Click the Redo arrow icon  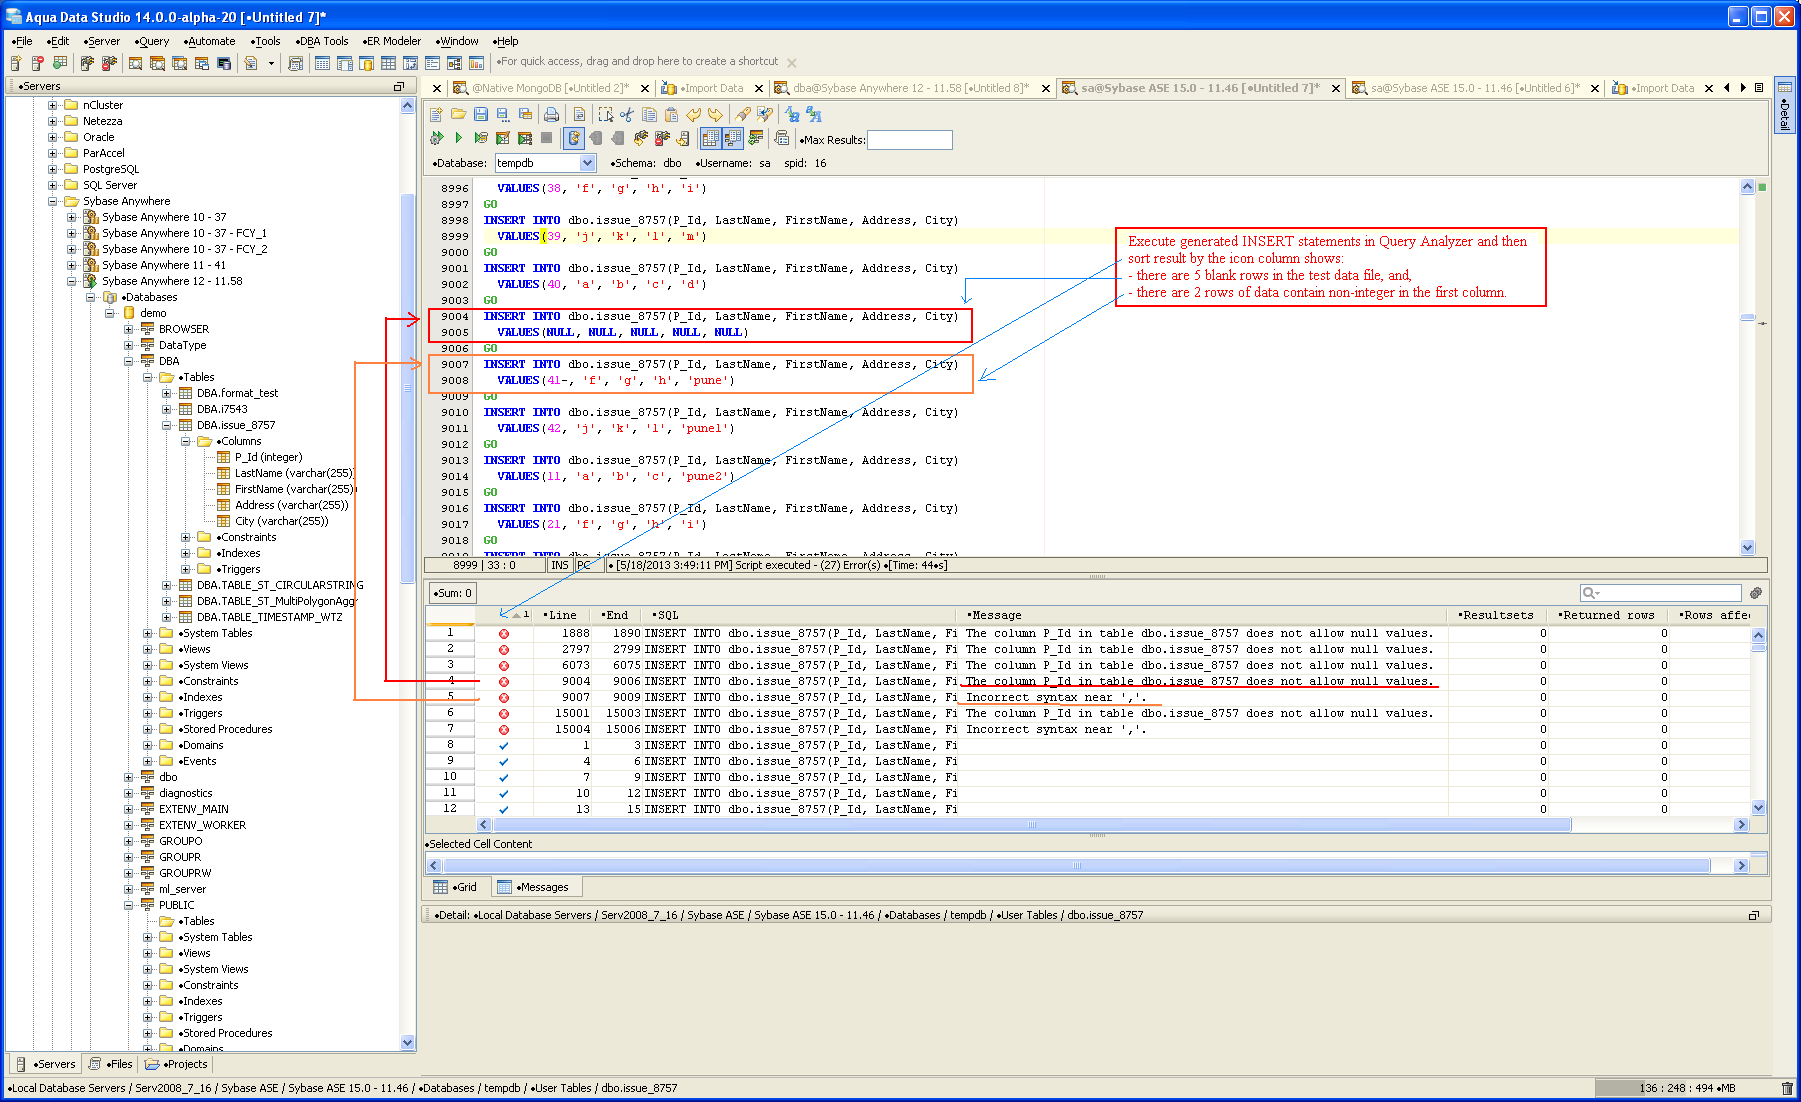pos(715,114)
